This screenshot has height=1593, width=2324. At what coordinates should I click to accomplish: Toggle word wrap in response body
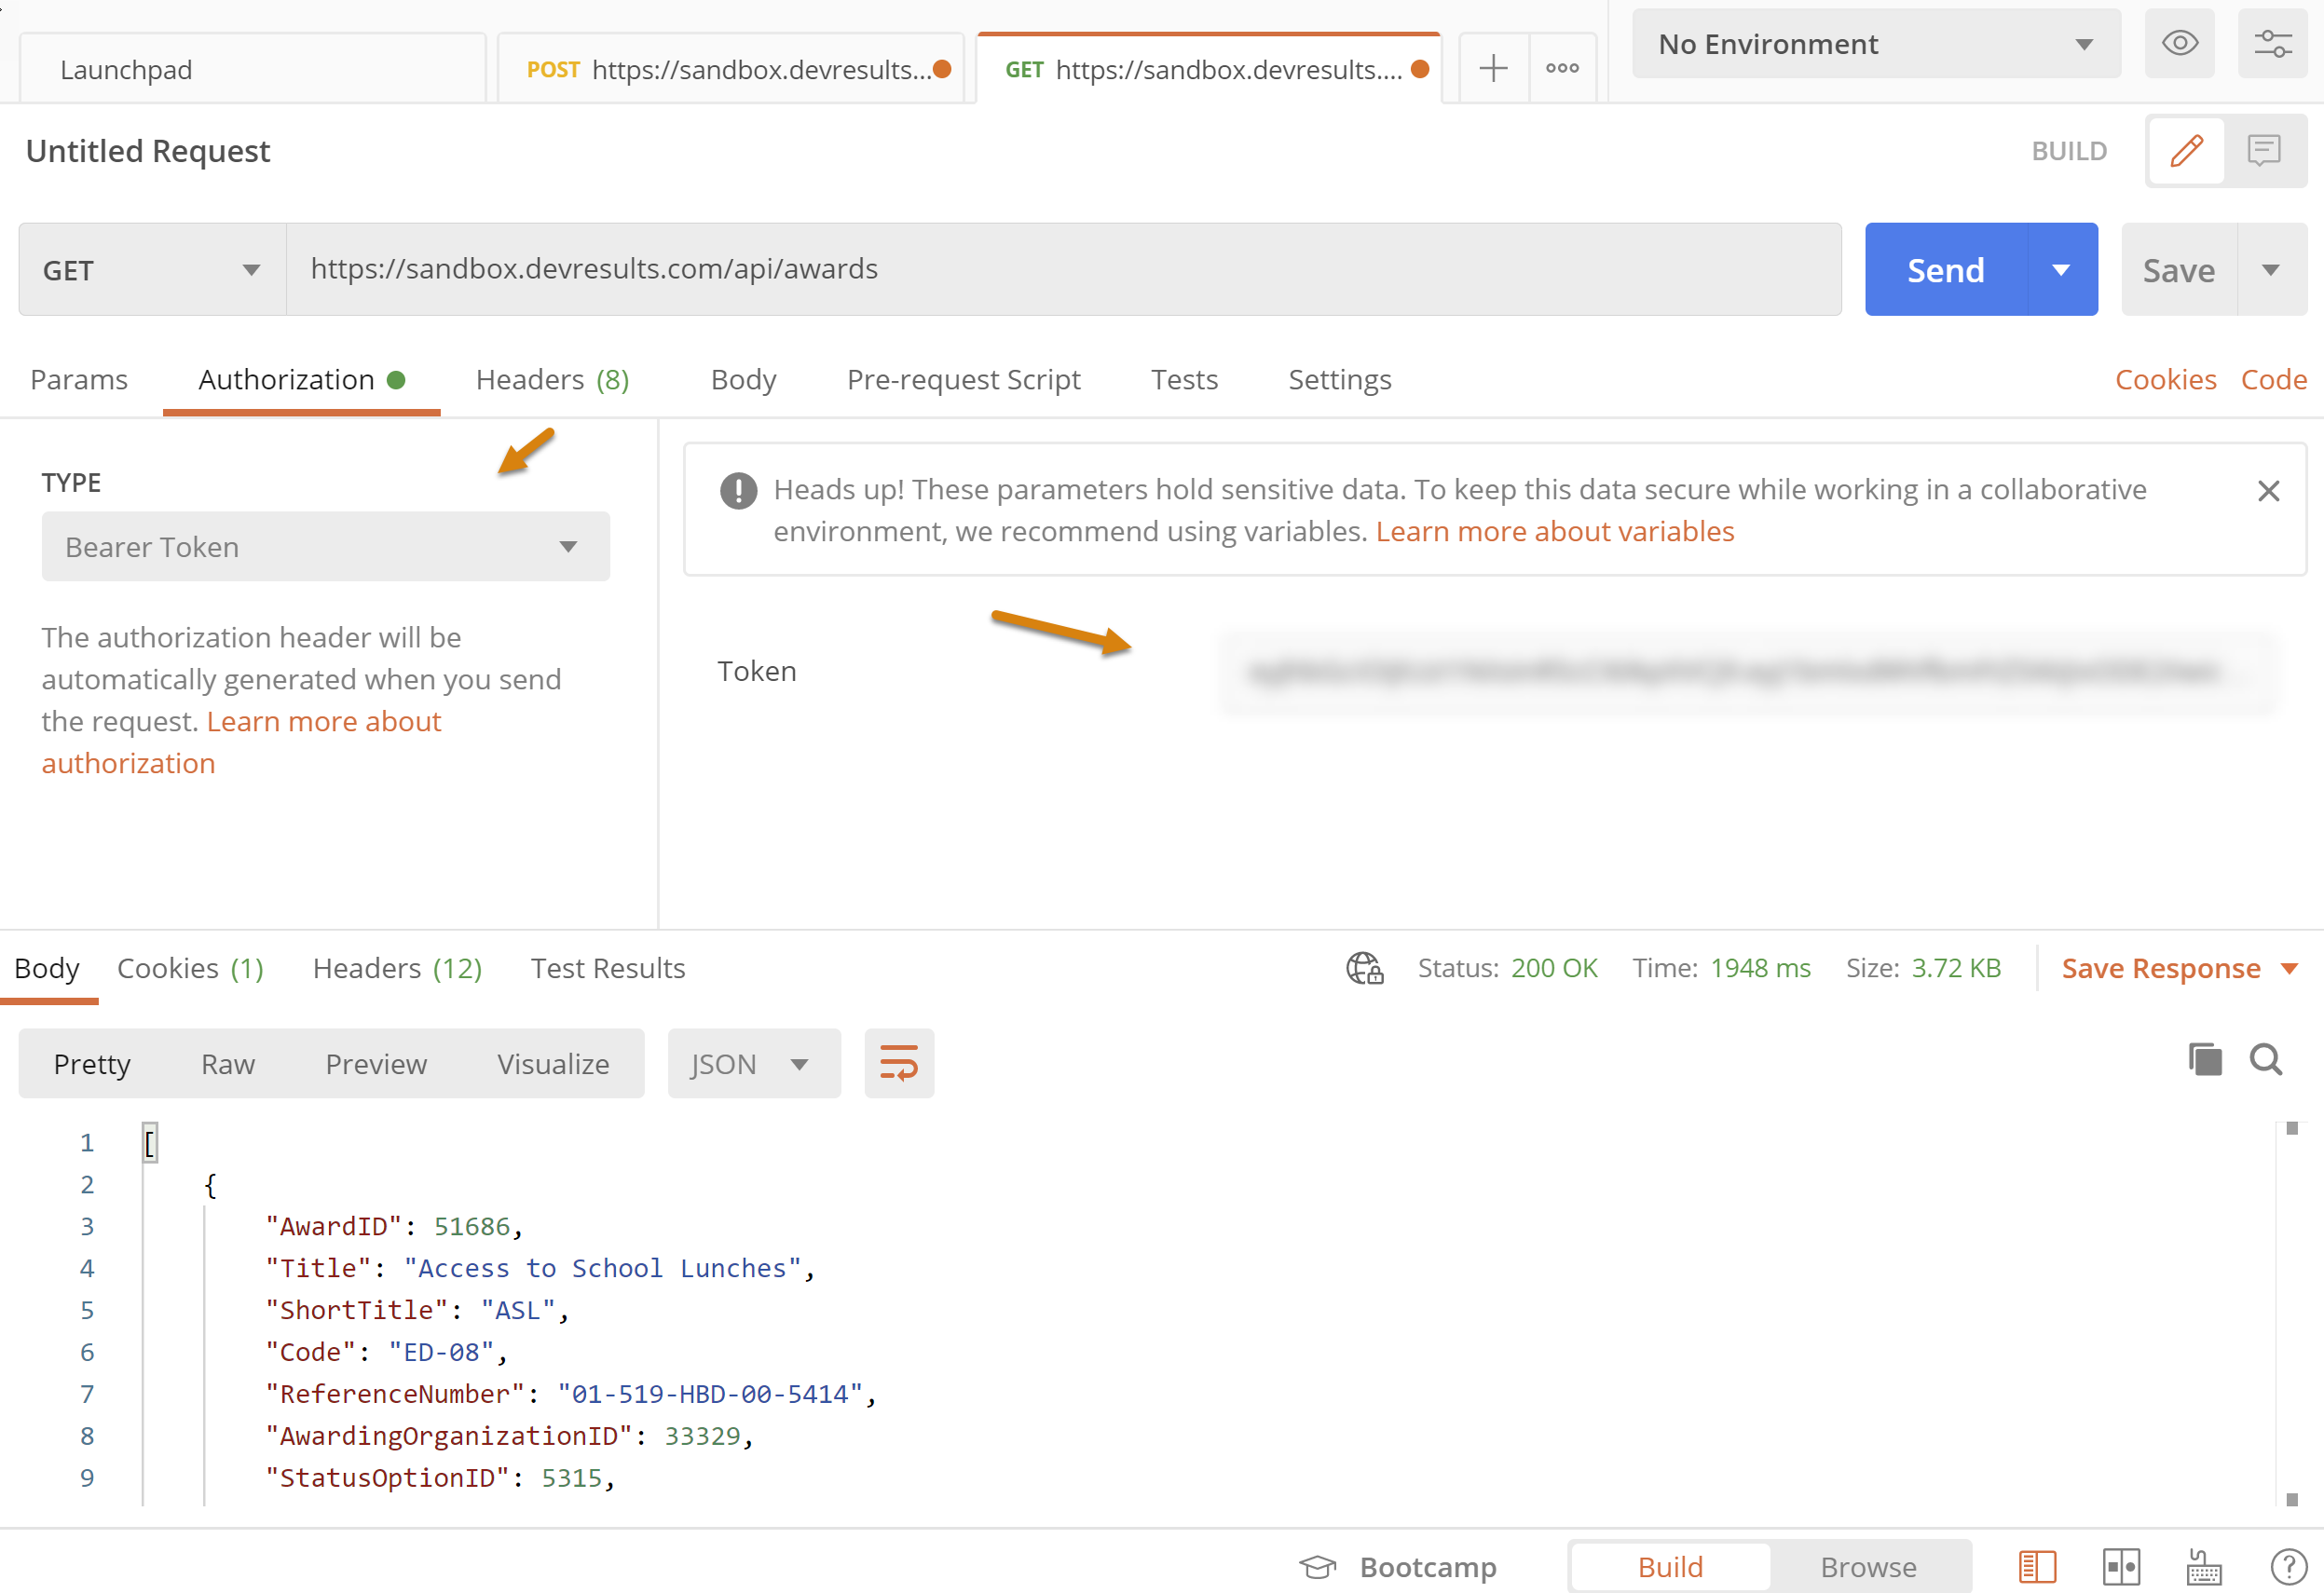coord(898,1063)
